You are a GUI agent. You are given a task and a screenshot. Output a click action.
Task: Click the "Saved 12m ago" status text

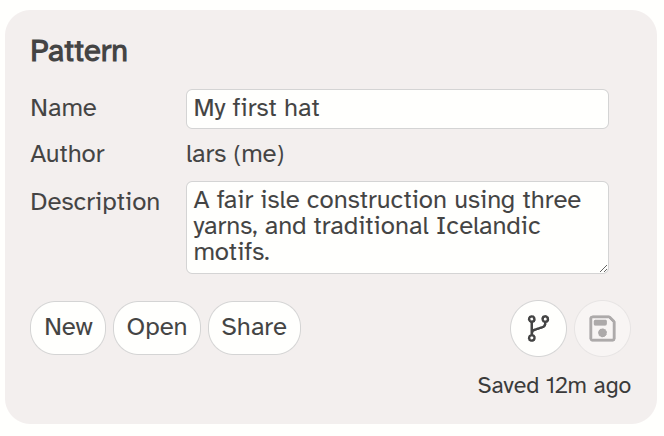click(x=554, y=386)
